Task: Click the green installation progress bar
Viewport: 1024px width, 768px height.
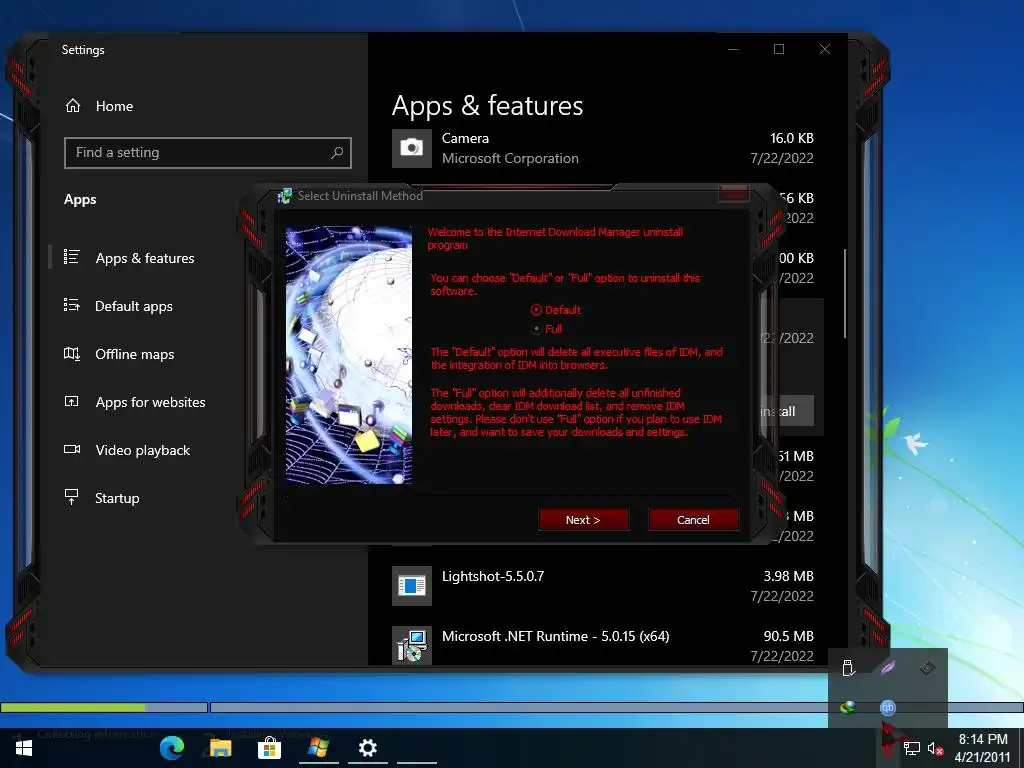Action: point(104,707)
